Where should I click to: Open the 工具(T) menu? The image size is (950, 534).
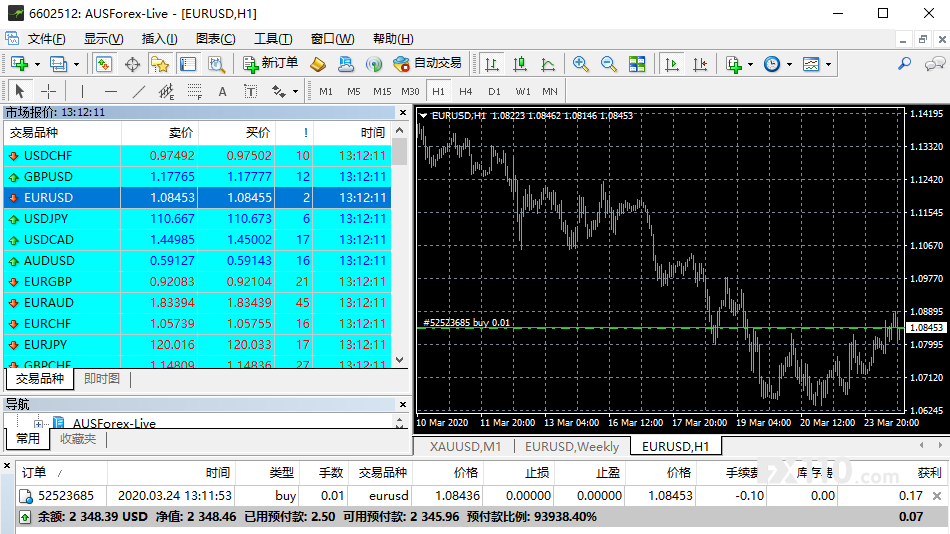(x=273, y=39)
